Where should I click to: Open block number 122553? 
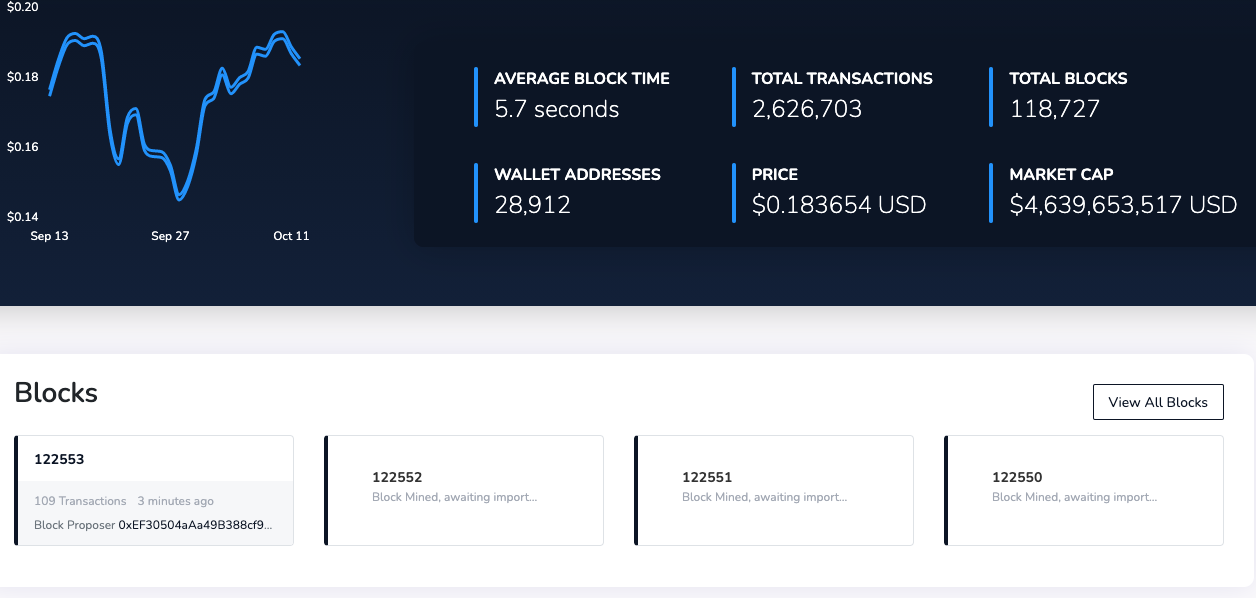tap(59, 460)
